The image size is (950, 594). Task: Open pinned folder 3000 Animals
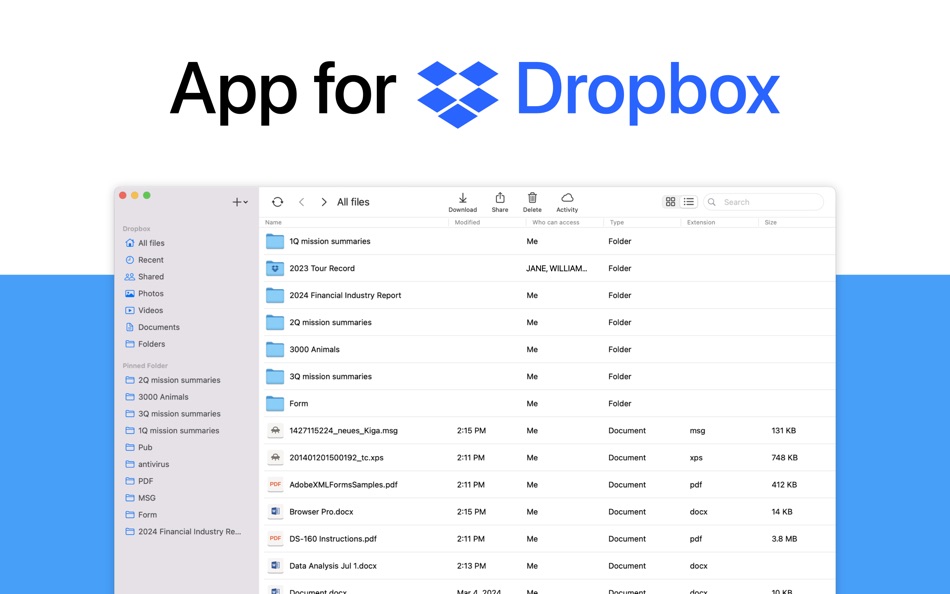pos(156,397)
